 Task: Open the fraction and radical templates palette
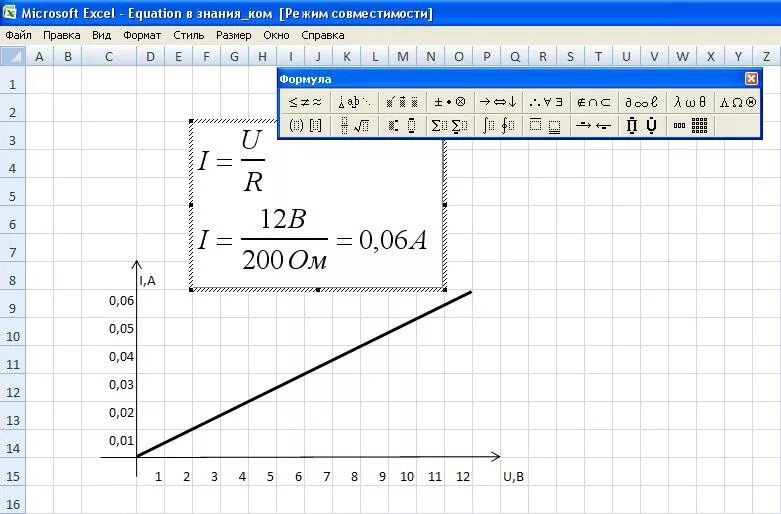pyautogui.click(x=354, y=126)
